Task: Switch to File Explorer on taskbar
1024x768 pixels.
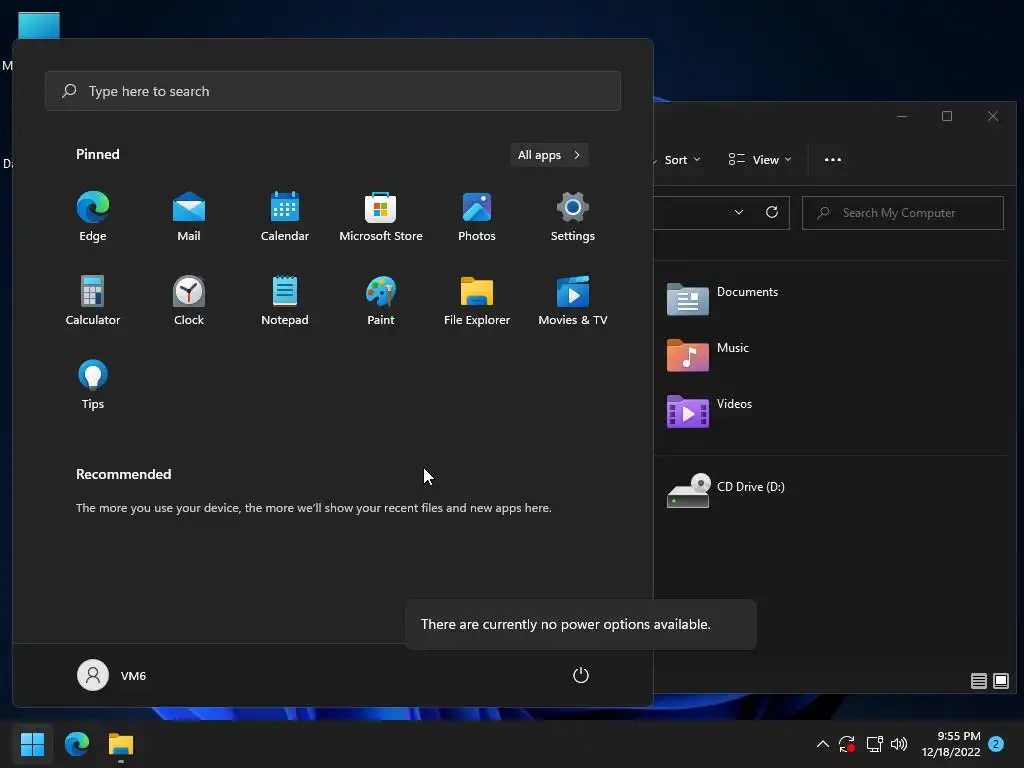Action: 121,744
